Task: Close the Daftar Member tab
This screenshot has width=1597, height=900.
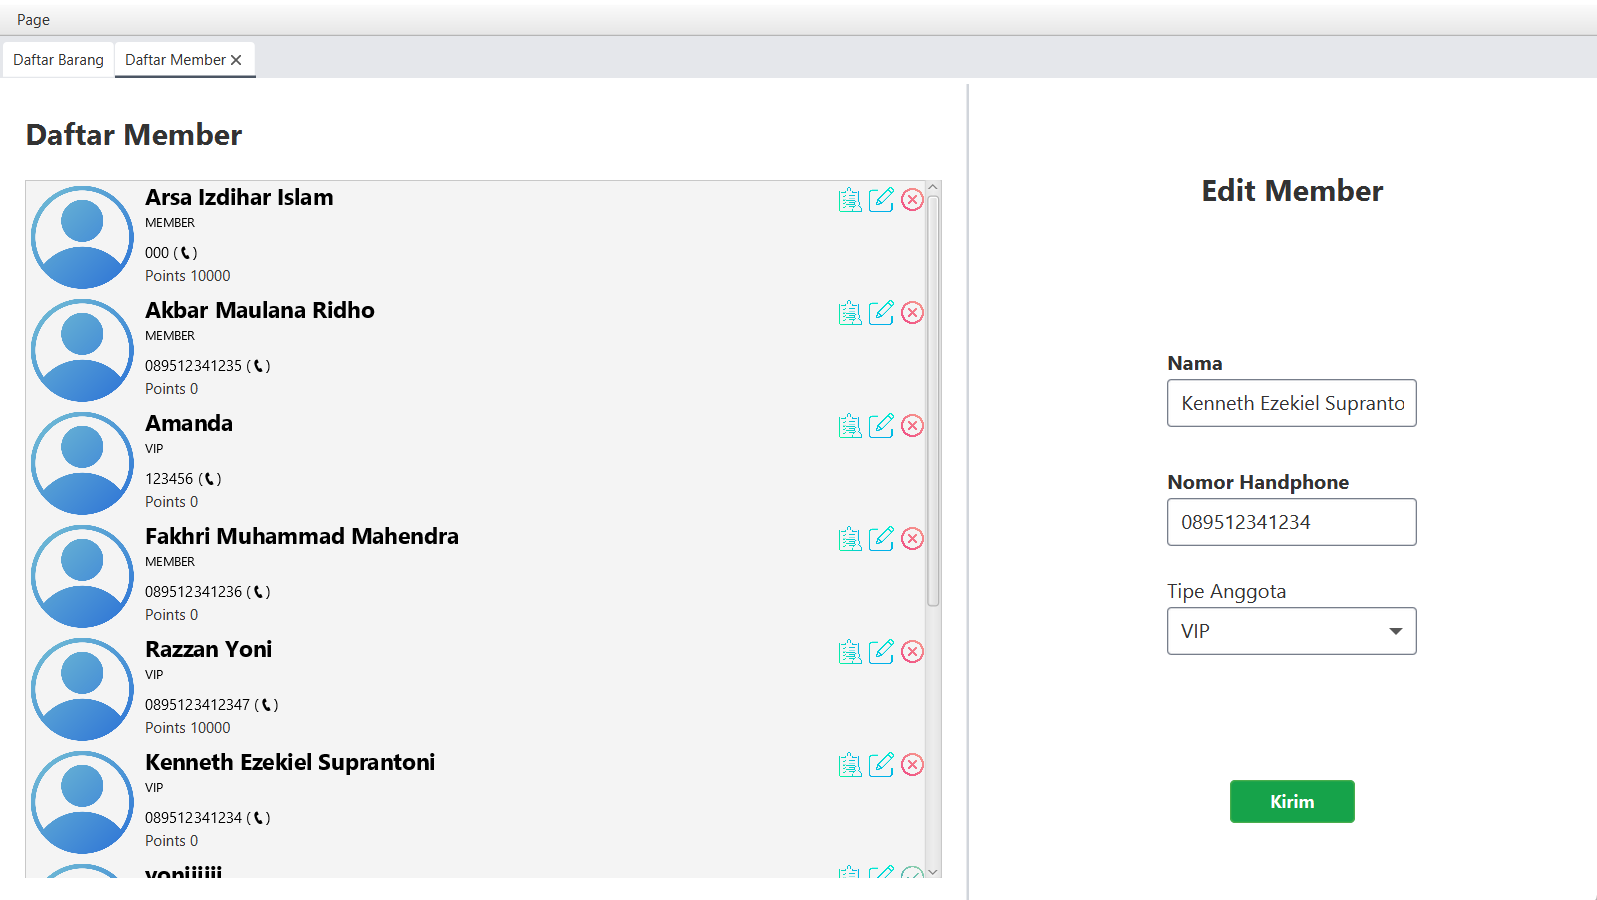Action: pyautogui.click(x=237, y=60)
